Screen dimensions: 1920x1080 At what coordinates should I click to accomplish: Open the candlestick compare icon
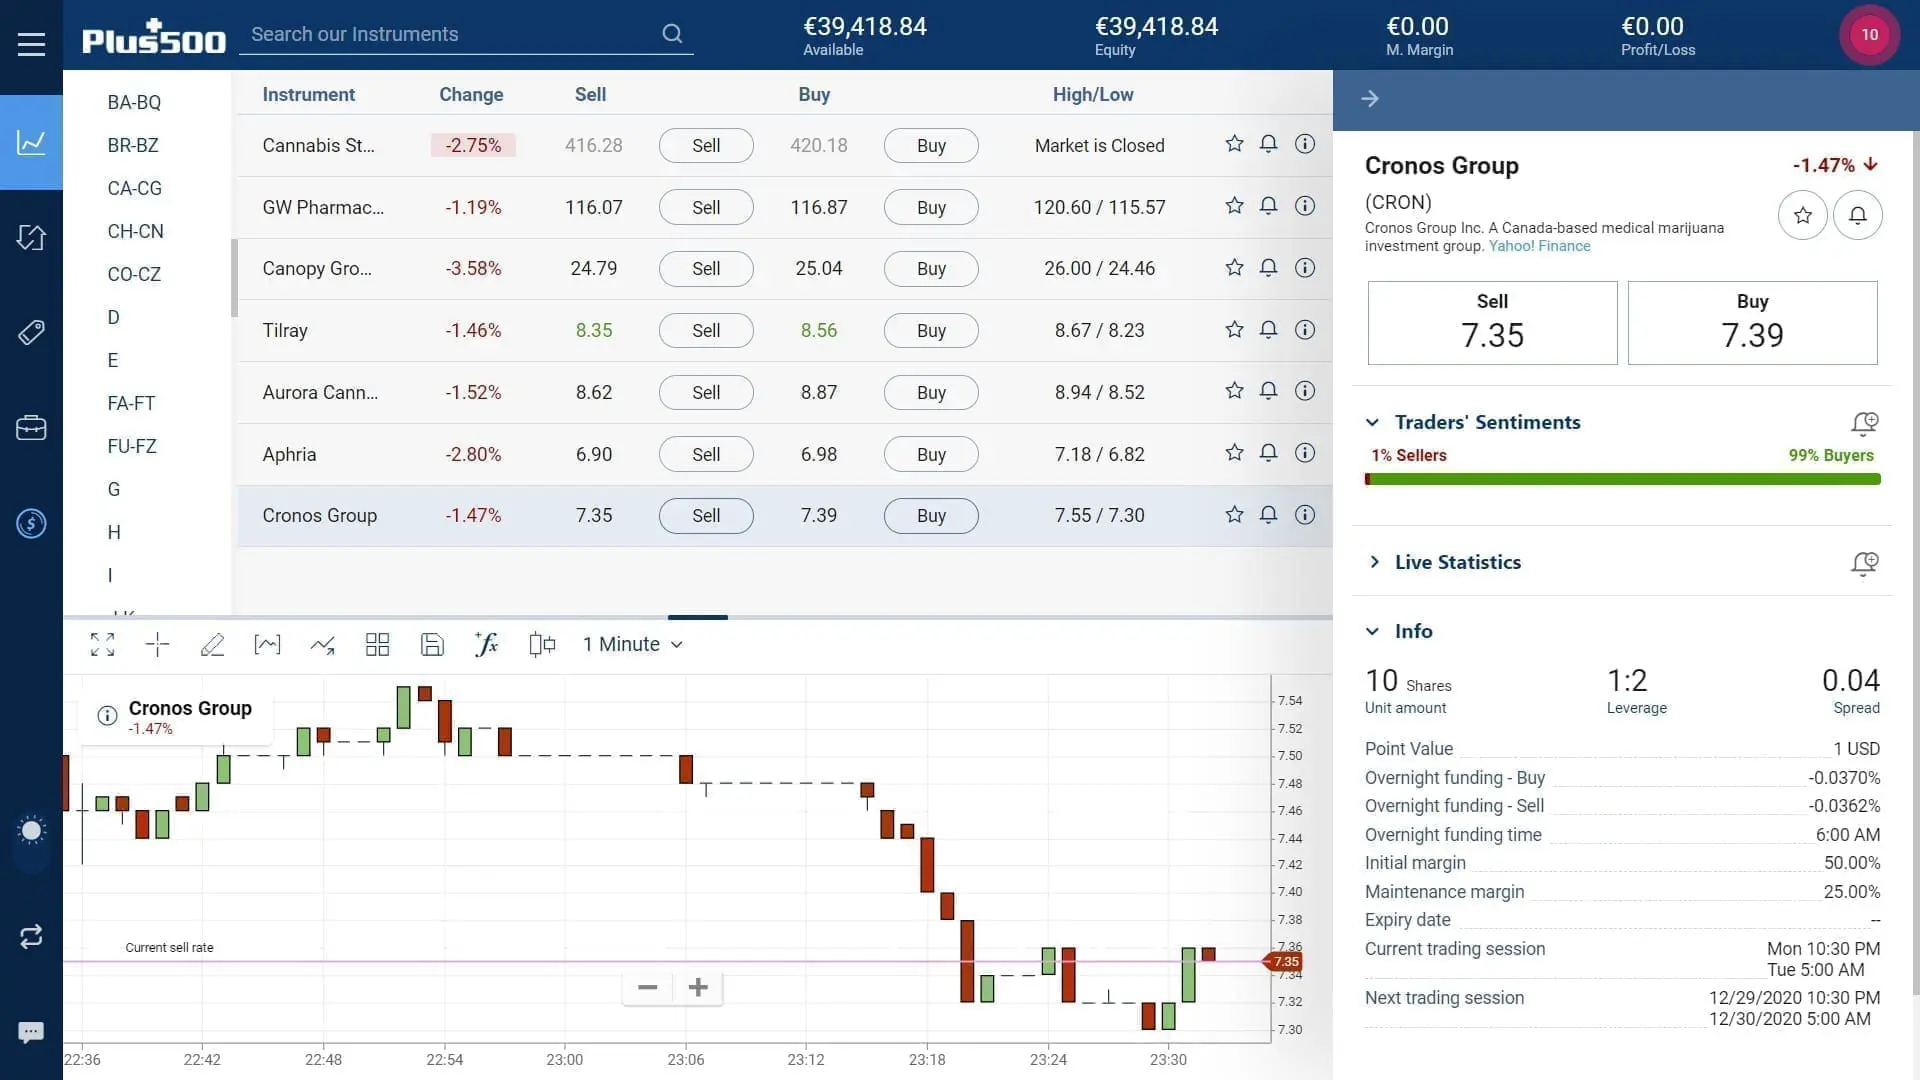(542, 645)
